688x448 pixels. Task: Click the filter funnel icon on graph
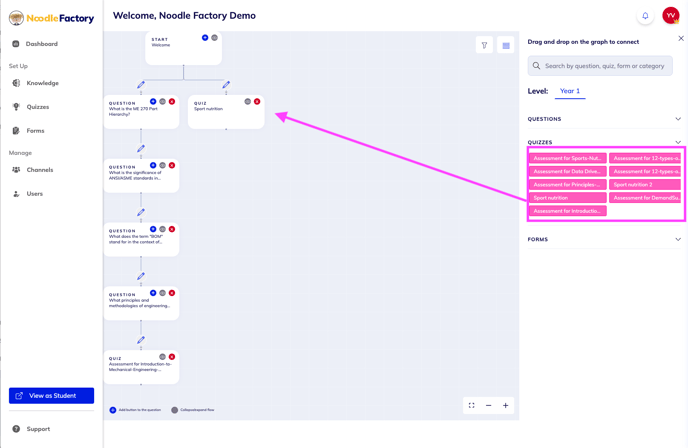coord(484,45)
